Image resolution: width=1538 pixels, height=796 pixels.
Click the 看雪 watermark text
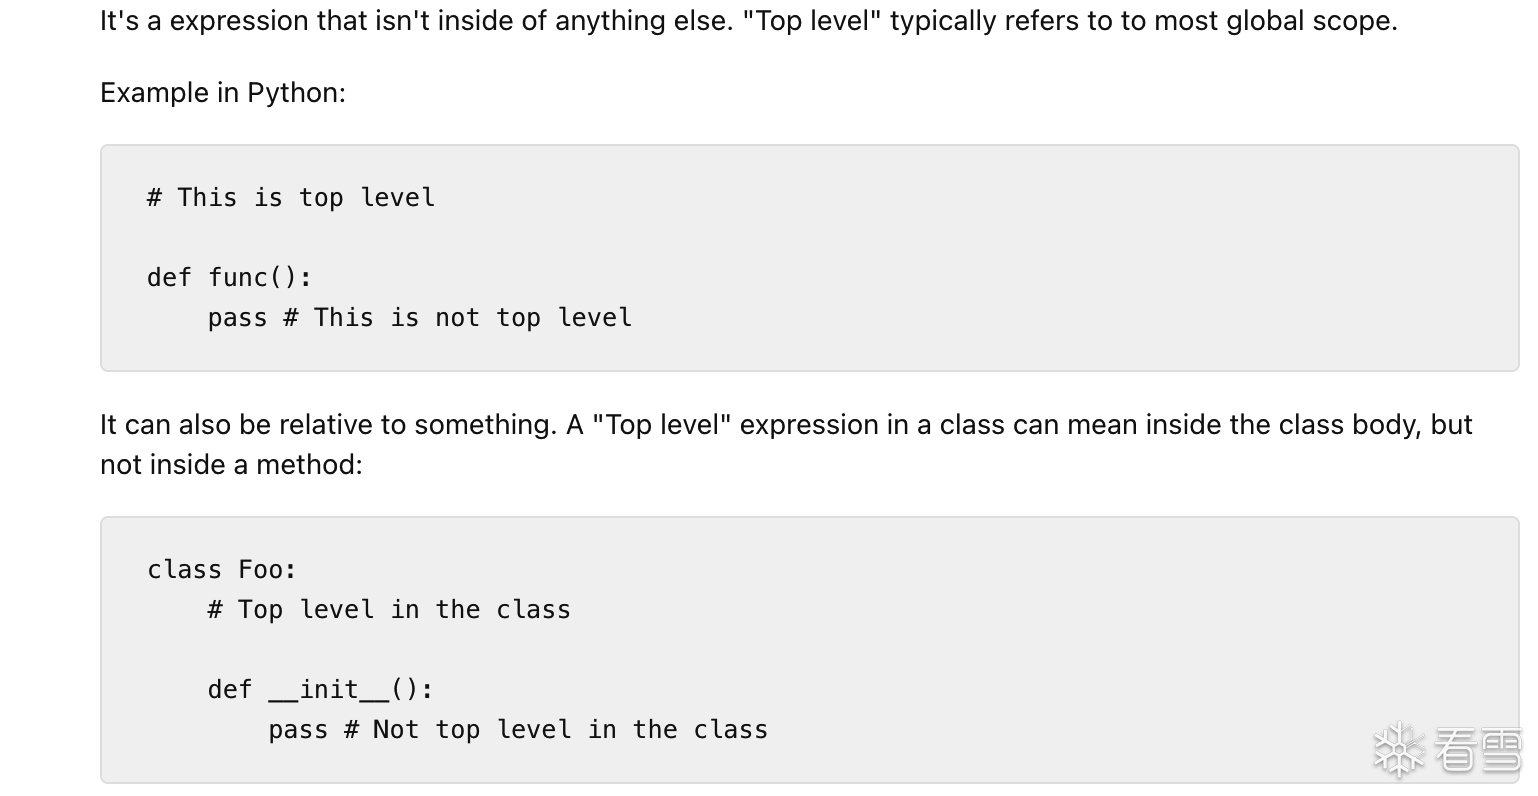click(1478, 751)
